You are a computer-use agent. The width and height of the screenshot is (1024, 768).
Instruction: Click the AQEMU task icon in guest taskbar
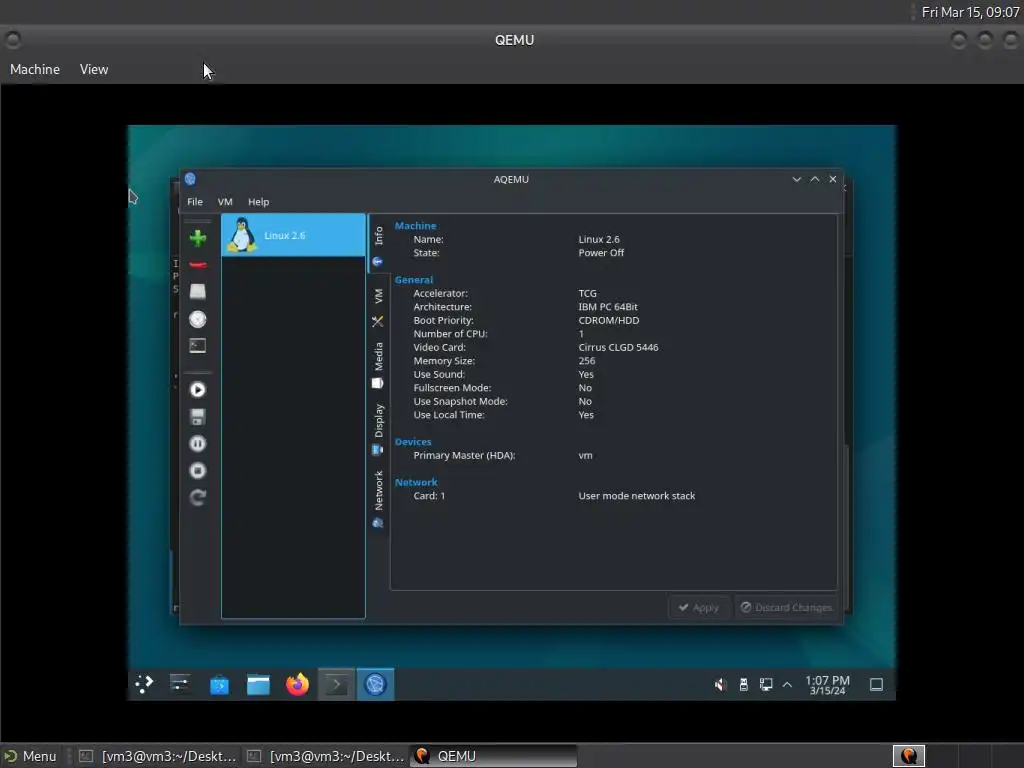point(376,684)
